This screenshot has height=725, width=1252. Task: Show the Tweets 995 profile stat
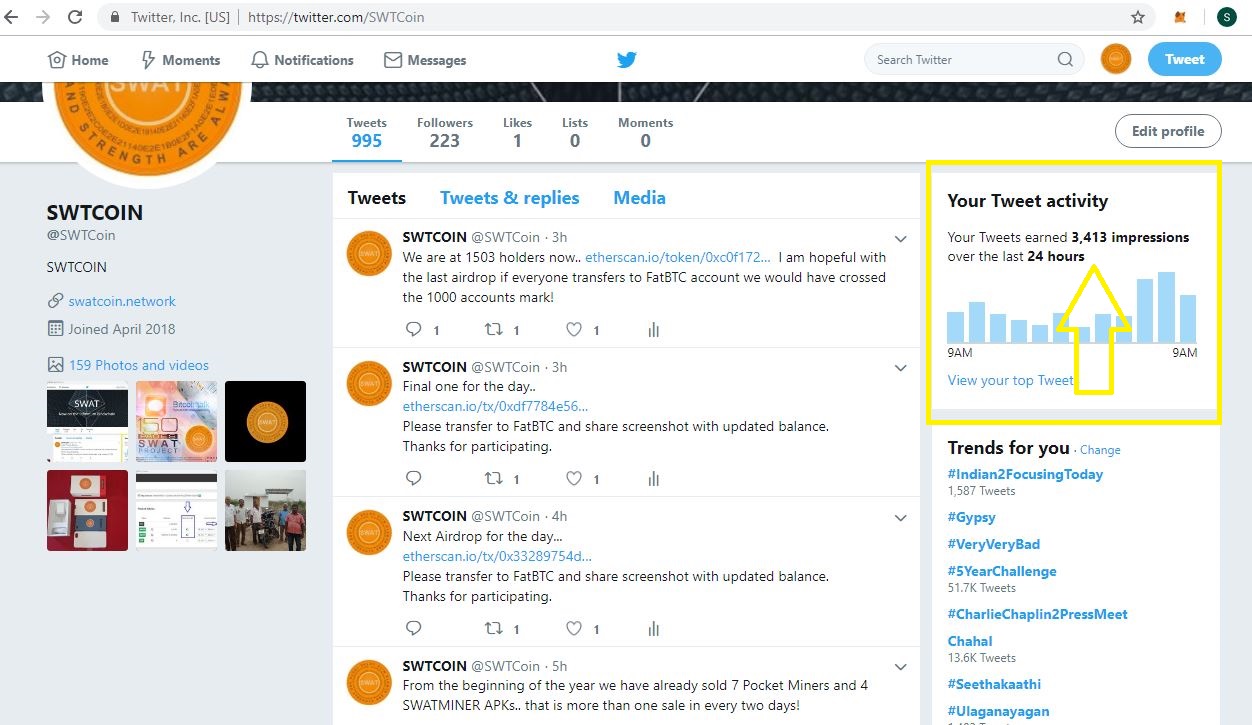tap(367, 133)
